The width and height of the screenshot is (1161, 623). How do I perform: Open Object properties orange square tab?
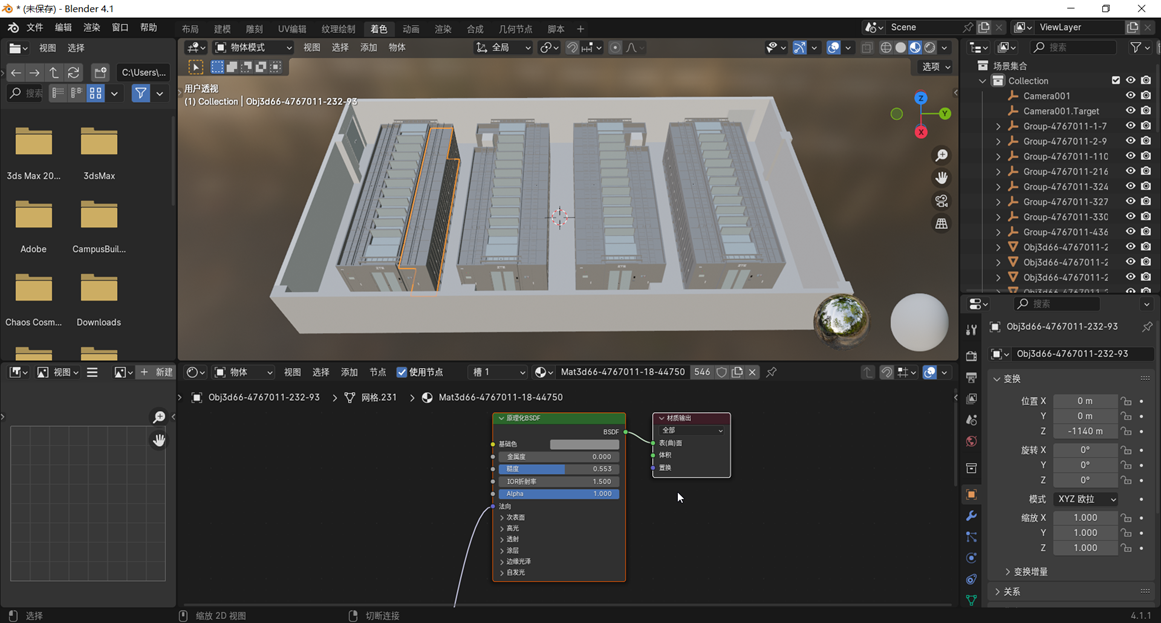click(971, 495)
